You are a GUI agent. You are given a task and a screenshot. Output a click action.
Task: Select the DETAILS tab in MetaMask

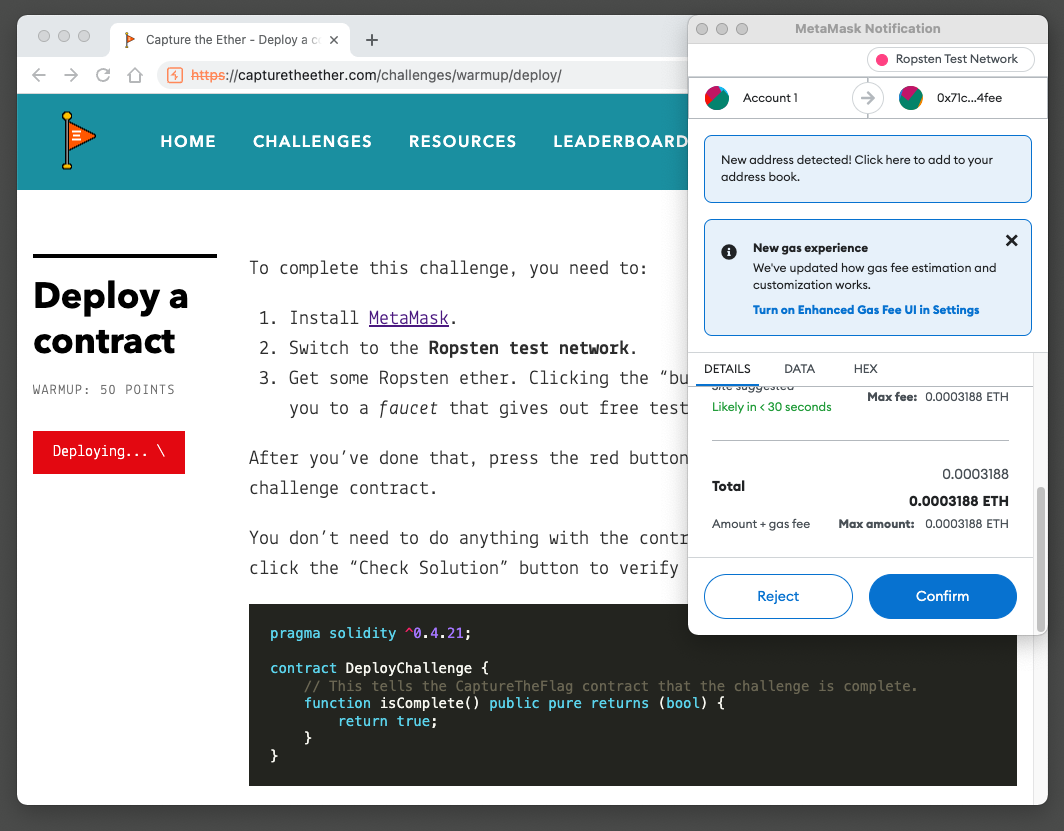[727, 369]
